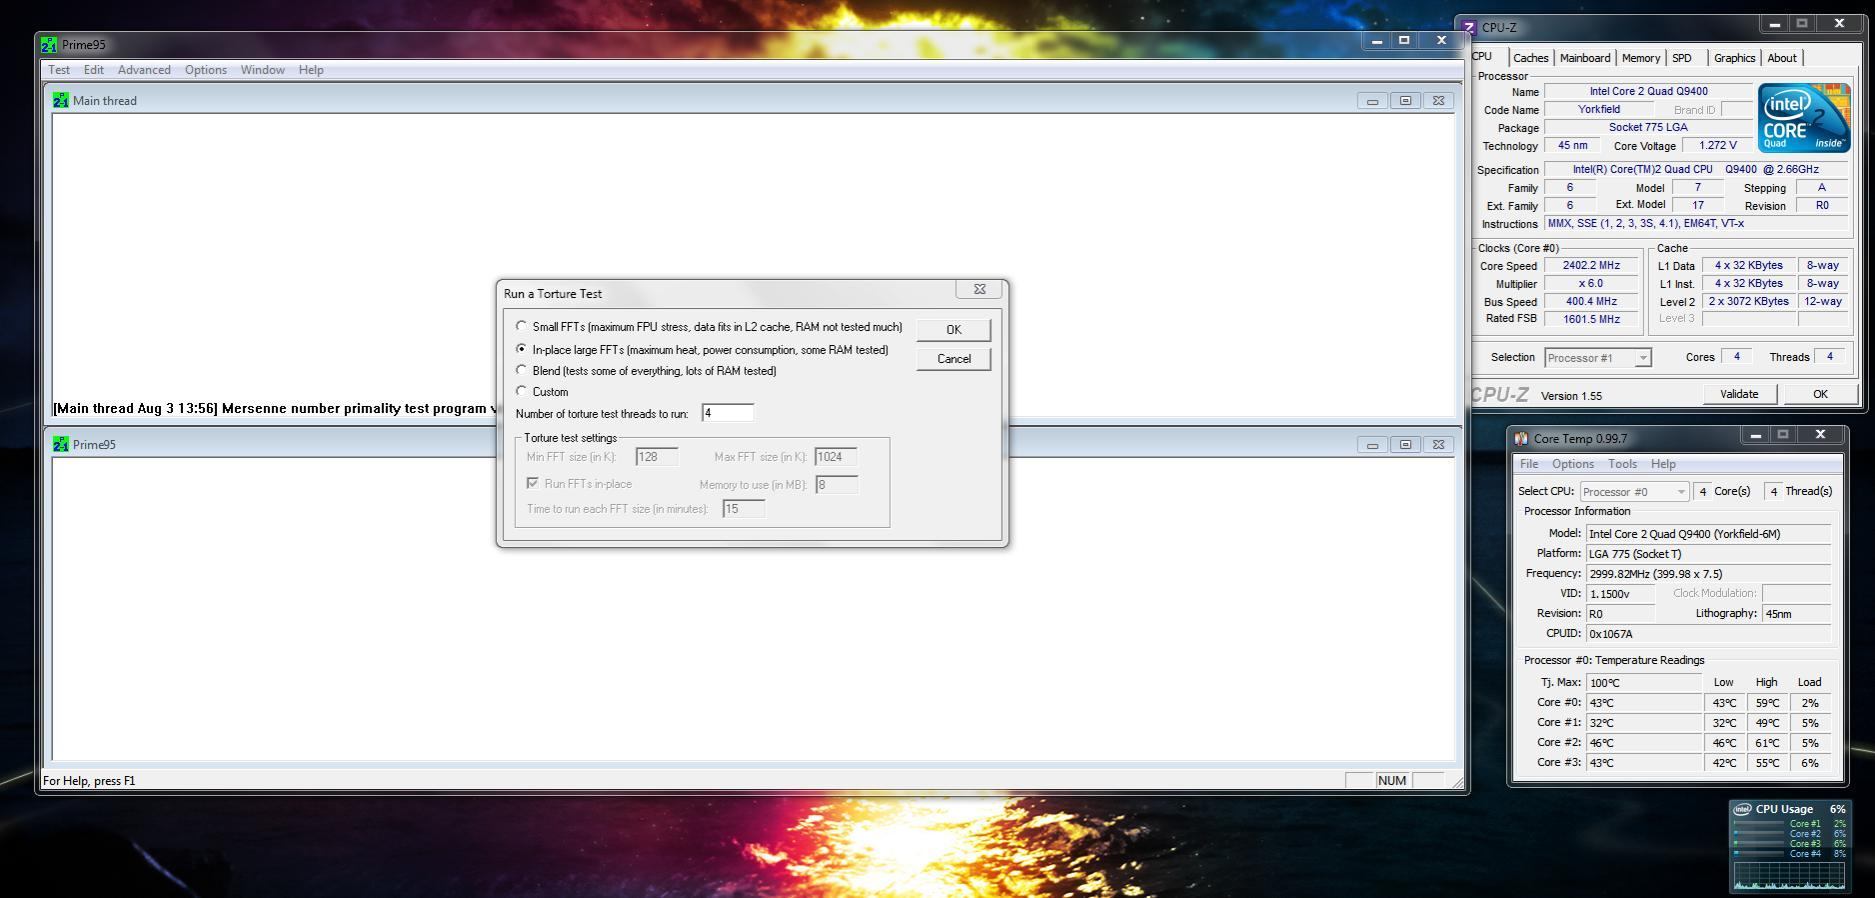Open Prime95 Window menu

262,70
